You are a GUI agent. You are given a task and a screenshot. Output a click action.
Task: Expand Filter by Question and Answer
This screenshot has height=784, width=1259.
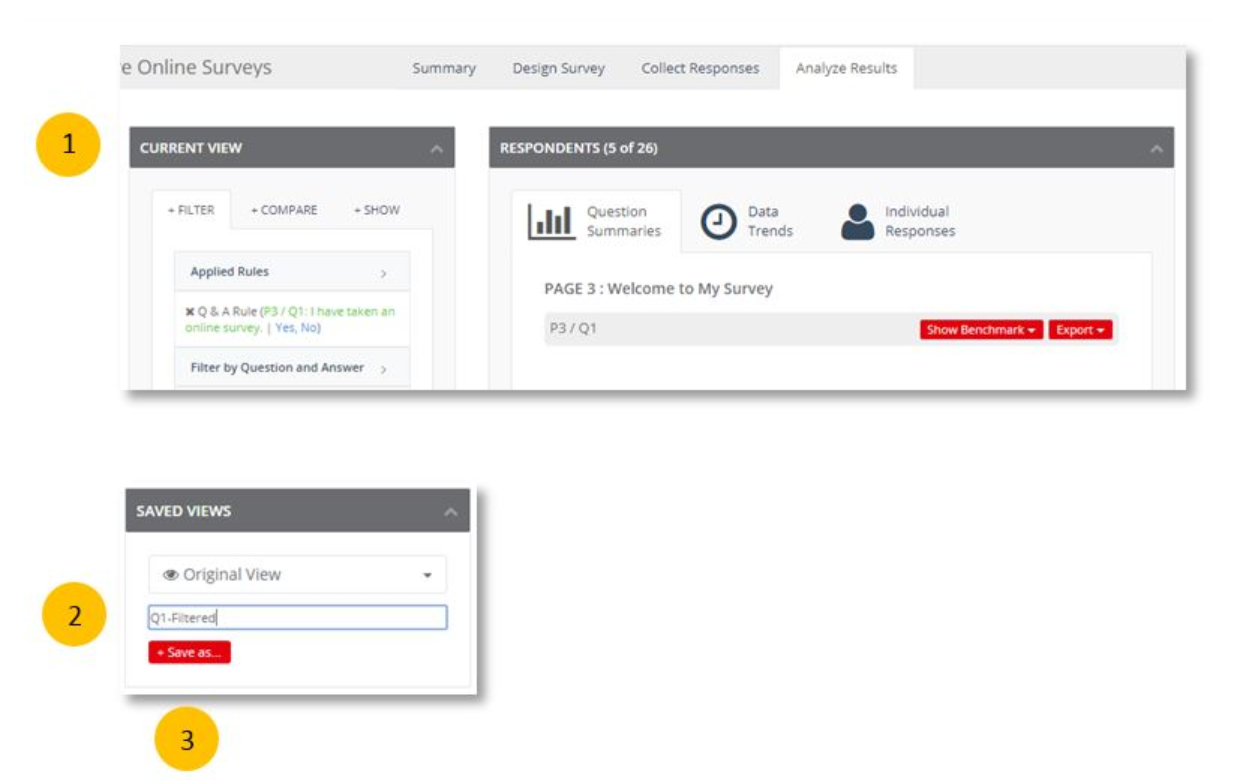coord(383,369)
